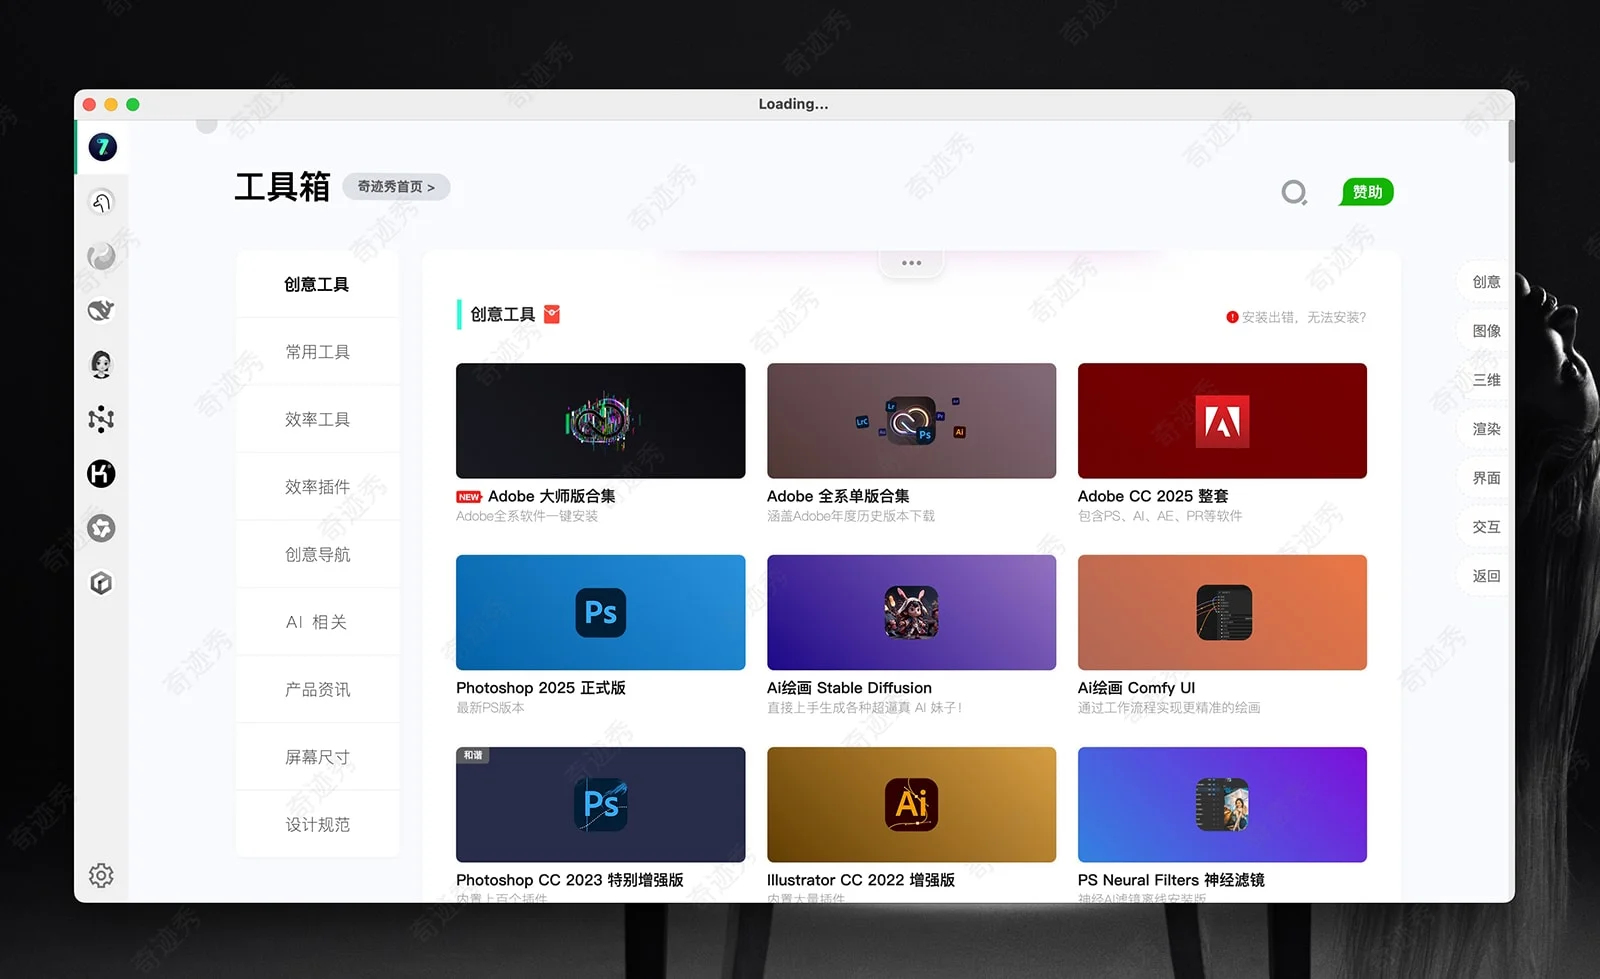Expand the ellipsis options above the banner
Screen dimensions: 1600x979
[x=911, y=262]
